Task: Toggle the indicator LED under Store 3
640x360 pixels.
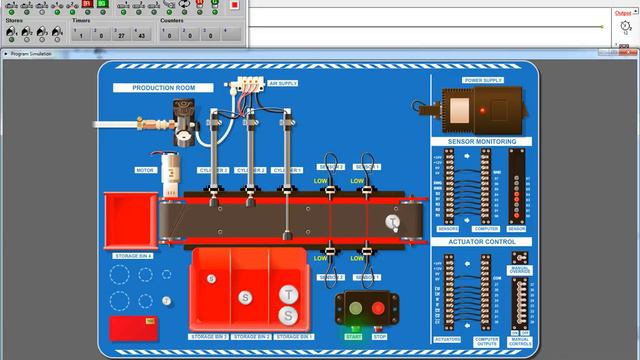Action: 42,40
